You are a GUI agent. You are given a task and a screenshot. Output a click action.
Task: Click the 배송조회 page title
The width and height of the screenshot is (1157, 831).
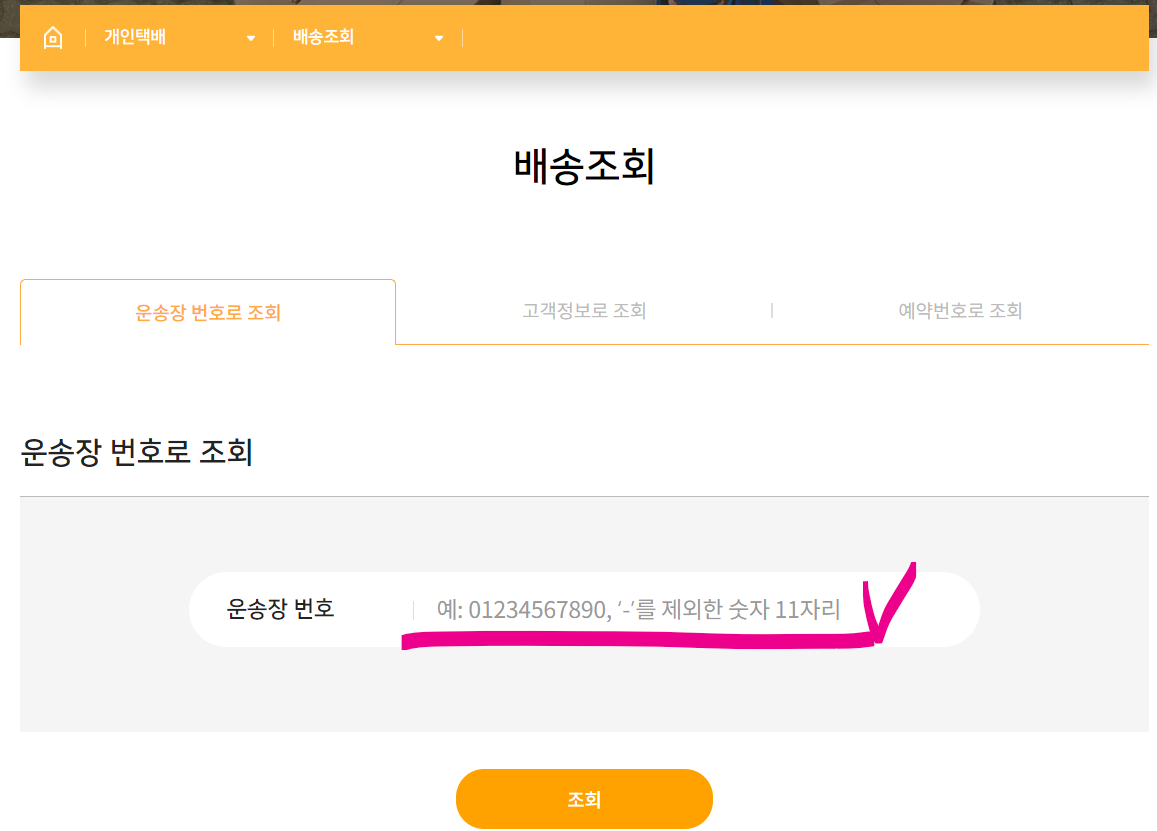tap(584, 168)
